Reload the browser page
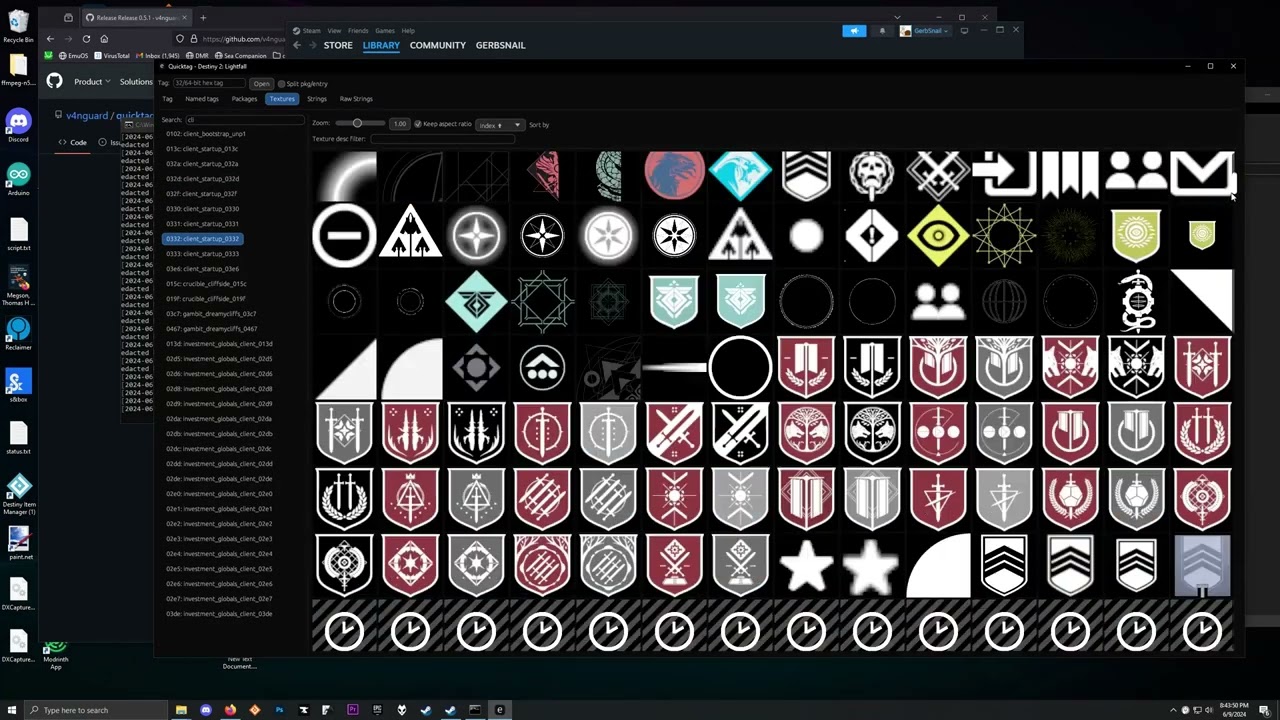Screen dimensions: 1280x720 click(86, 39)
